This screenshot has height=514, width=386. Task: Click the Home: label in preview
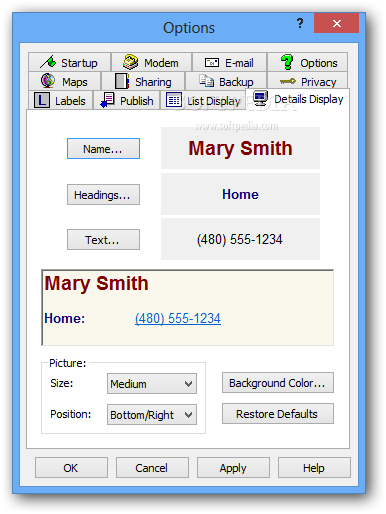pos(65,318)
